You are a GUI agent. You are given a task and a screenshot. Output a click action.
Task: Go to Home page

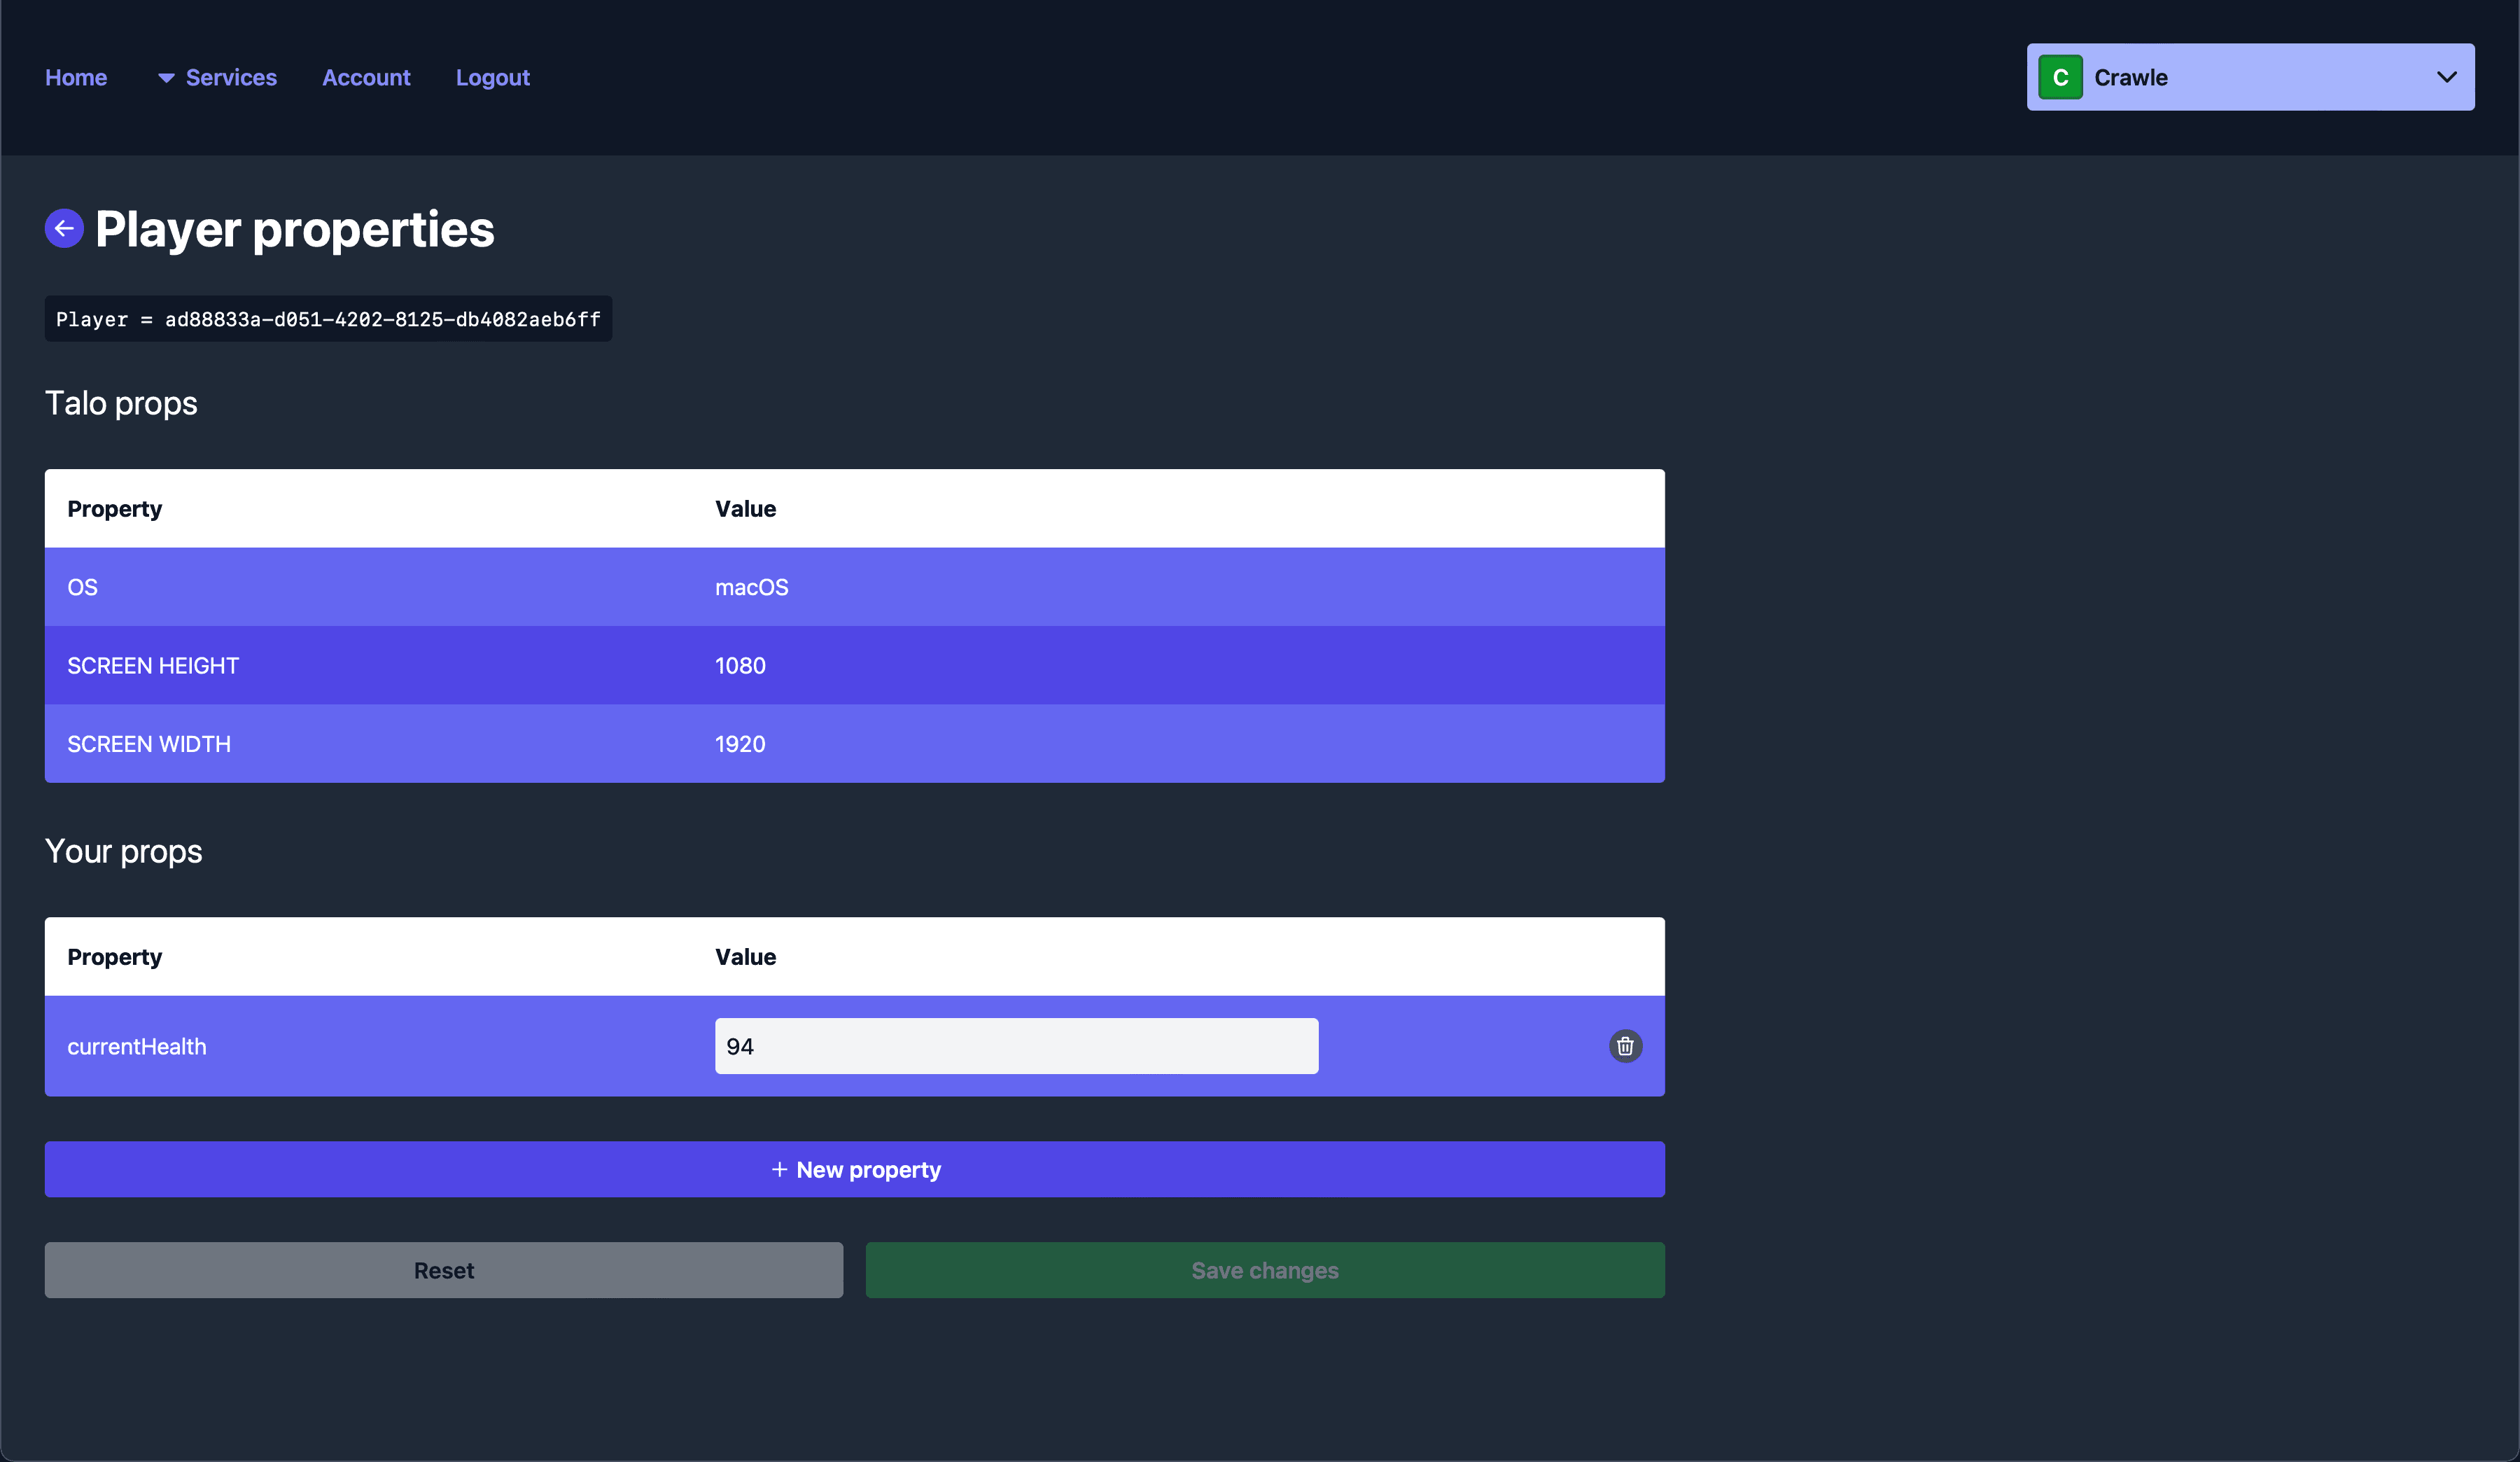[76, 77]
